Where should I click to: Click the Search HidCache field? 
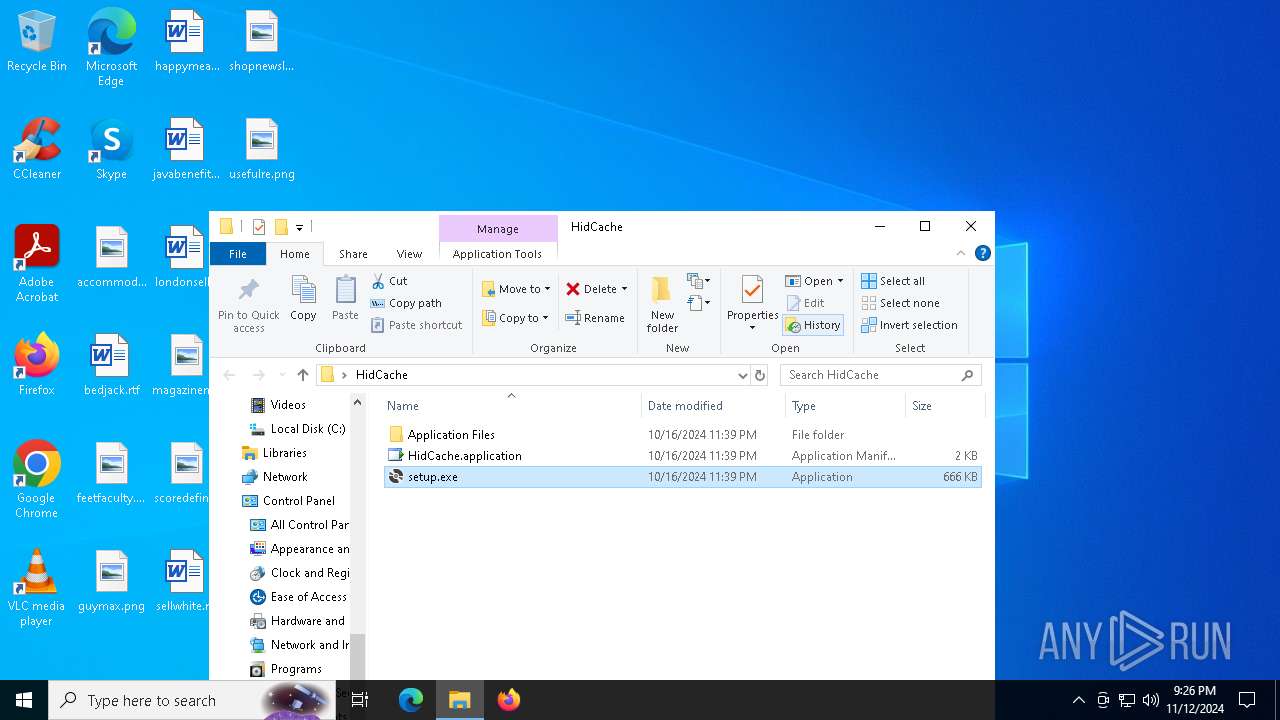coord(880,375)
